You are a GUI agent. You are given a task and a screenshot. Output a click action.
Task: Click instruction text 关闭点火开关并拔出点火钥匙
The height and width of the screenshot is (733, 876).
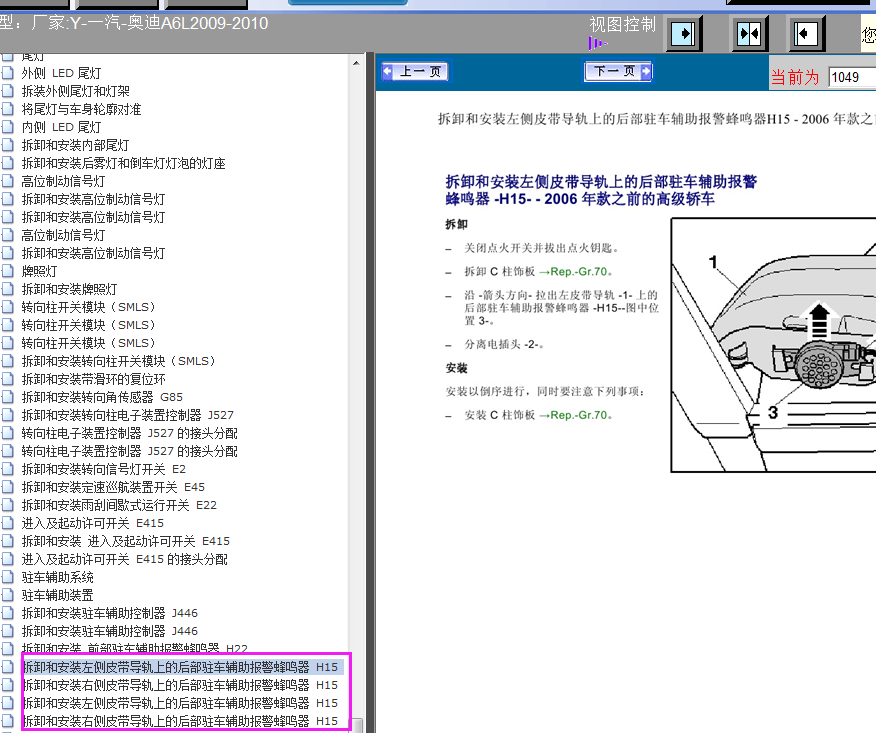[x=541, y=248]
